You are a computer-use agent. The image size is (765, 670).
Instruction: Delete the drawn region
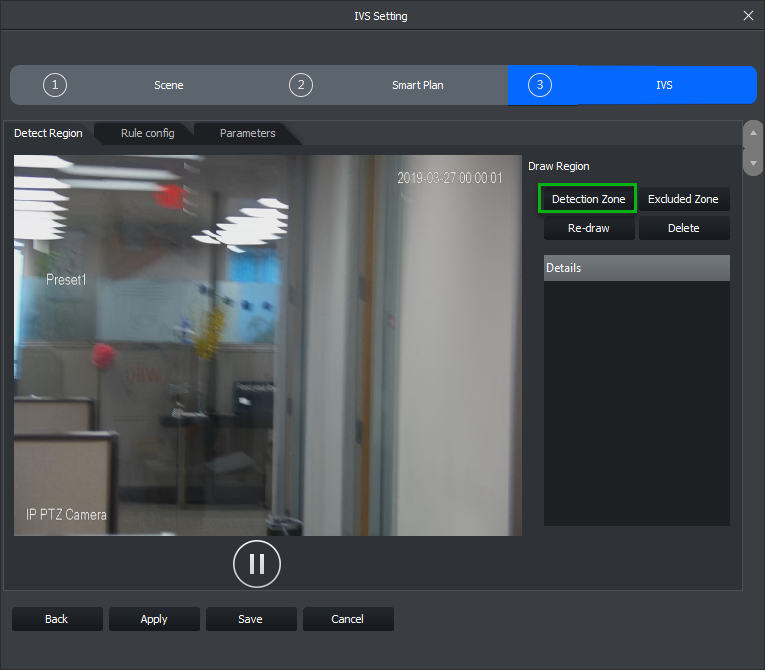click(683, 228)
